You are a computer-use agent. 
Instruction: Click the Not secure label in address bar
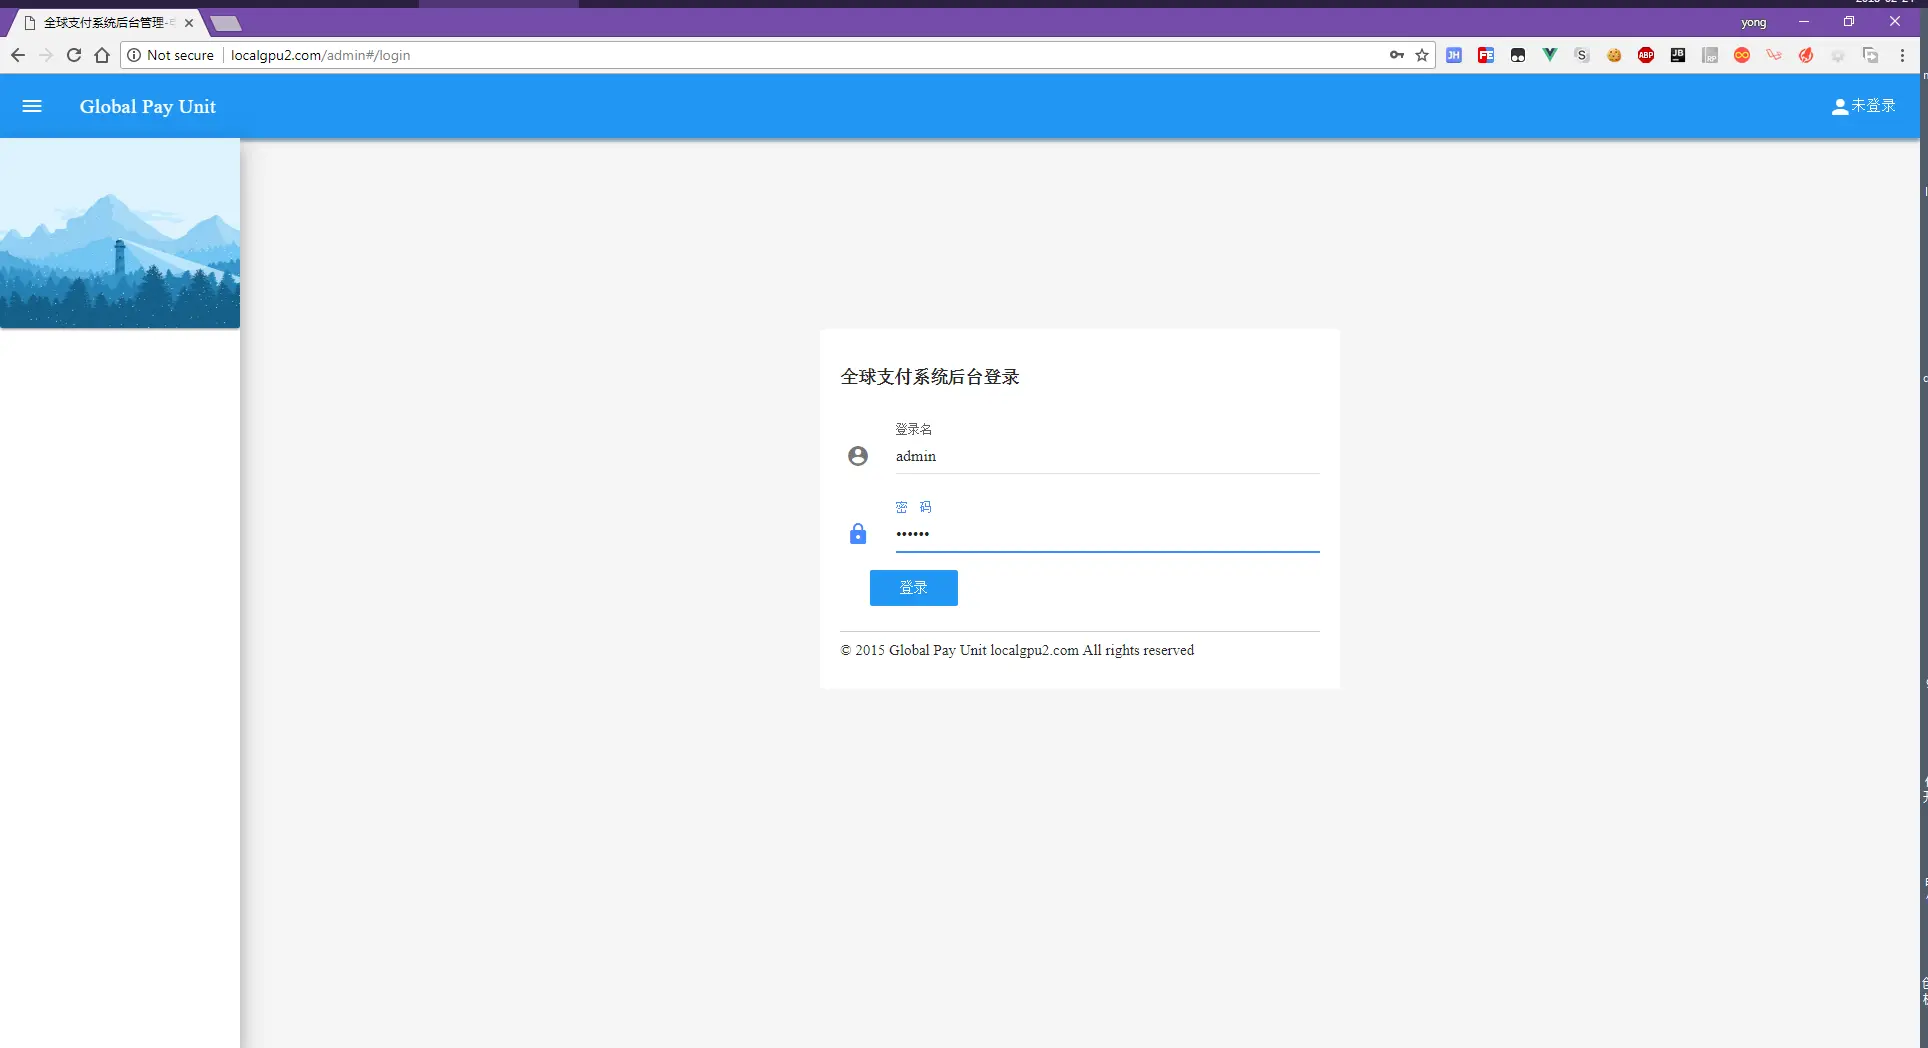[180, 55]
